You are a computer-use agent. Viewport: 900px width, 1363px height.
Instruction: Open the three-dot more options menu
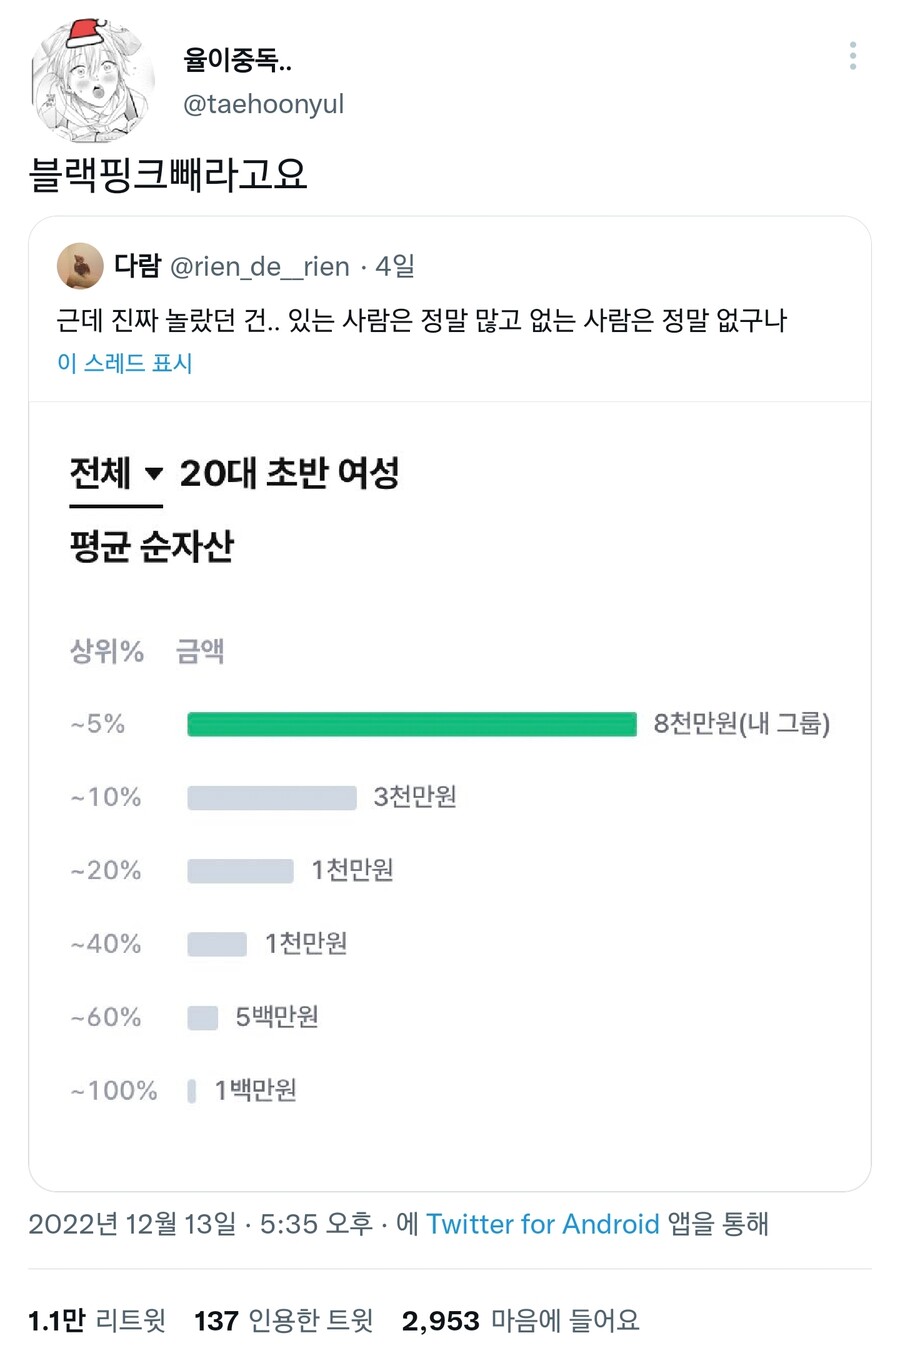click(852, 56)
